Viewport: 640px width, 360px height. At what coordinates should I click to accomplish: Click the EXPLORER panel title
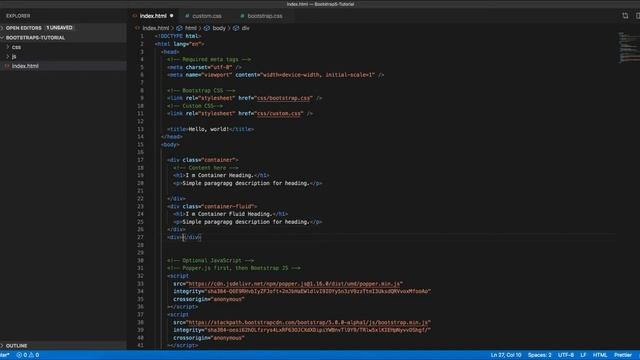pyautogui.click(x=18, y=16)
